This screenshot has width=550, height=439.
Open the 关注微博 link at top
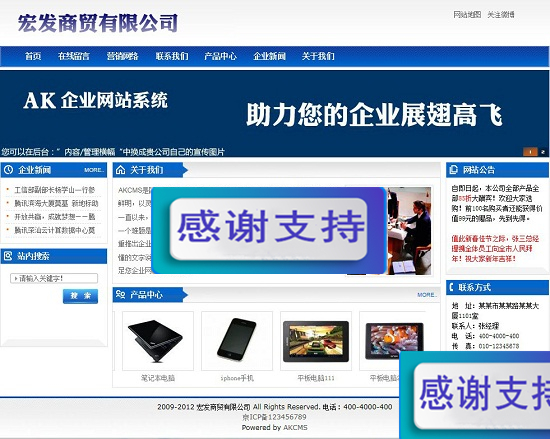(x=501, y=14)
